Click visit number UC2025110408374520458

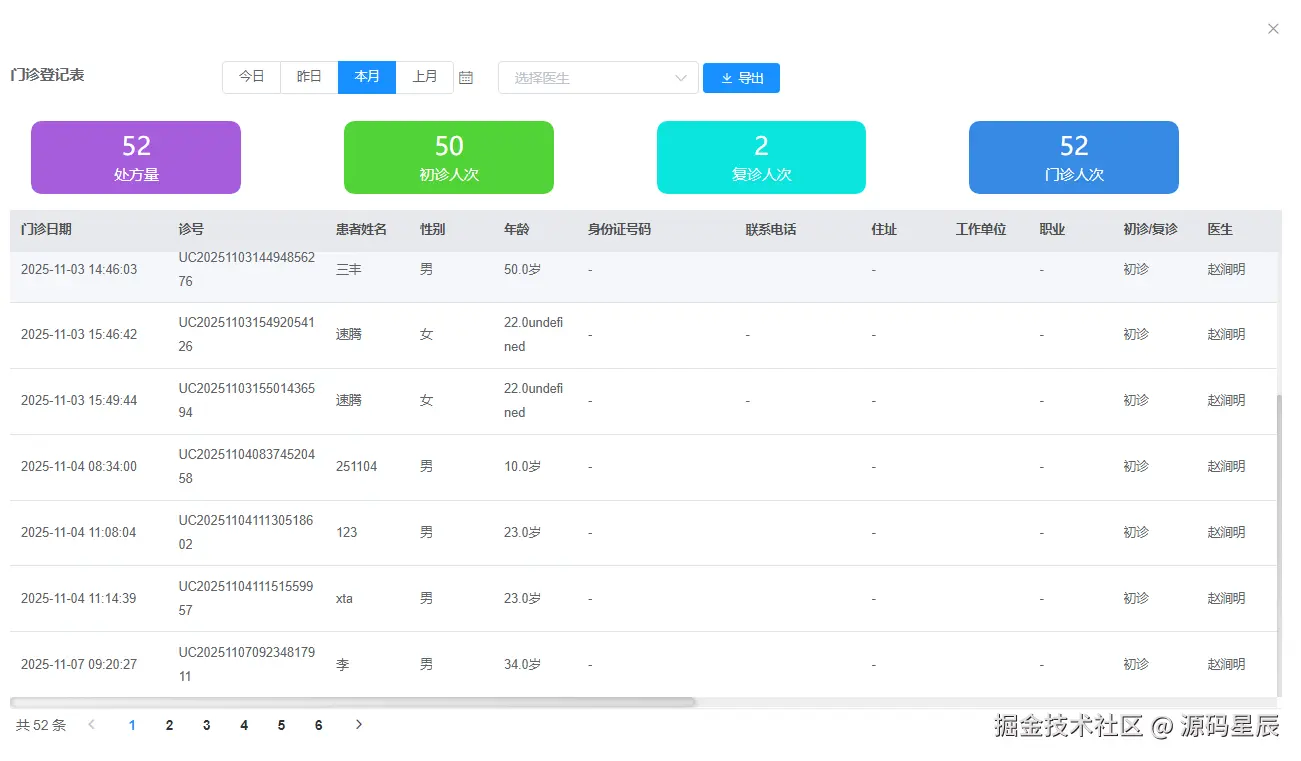(247, 466)
